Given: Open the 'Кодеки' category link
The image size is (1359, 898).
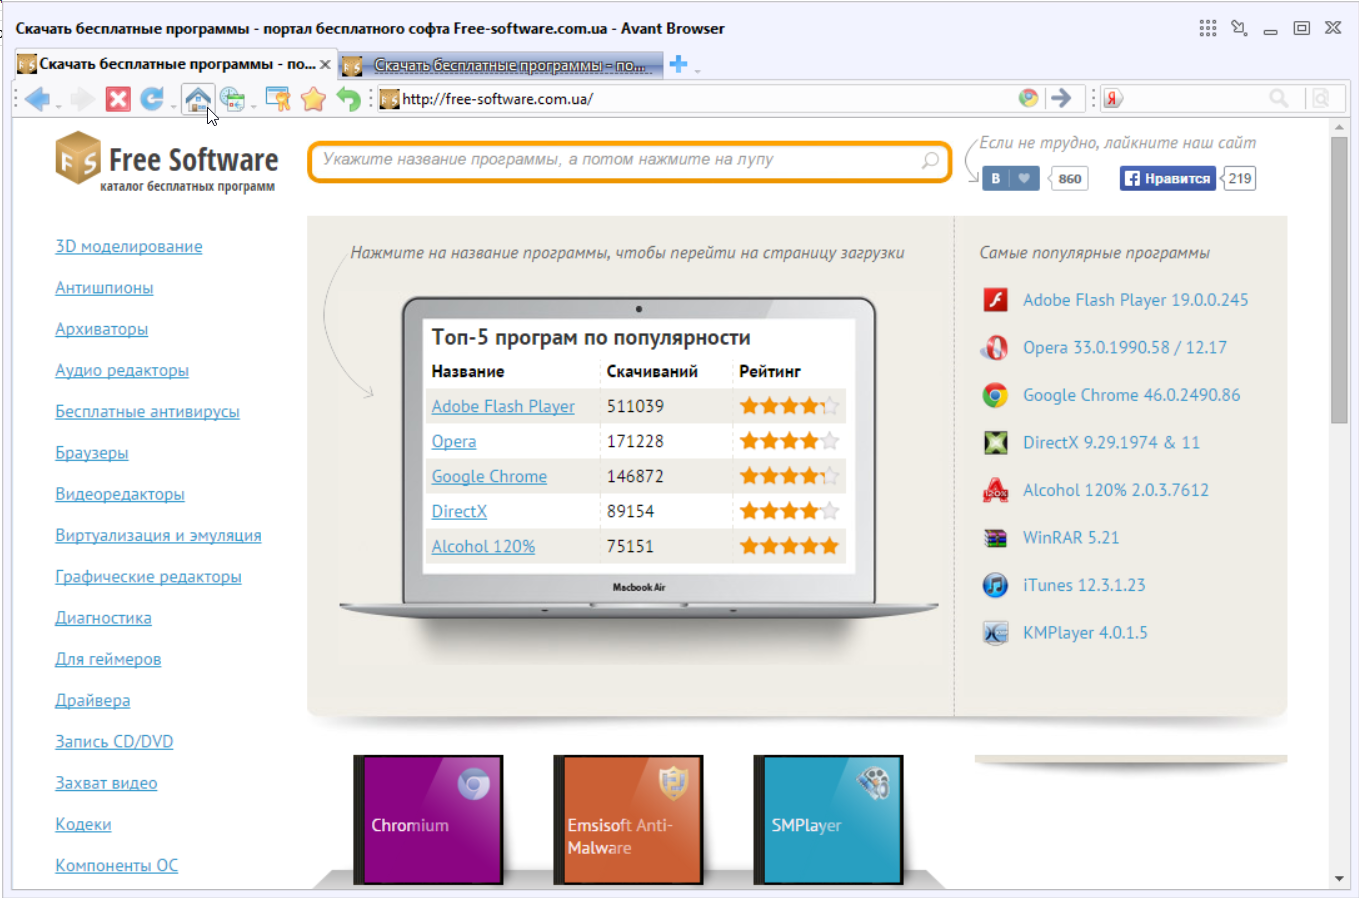Looking at the screenshot, I should [83, 824].
